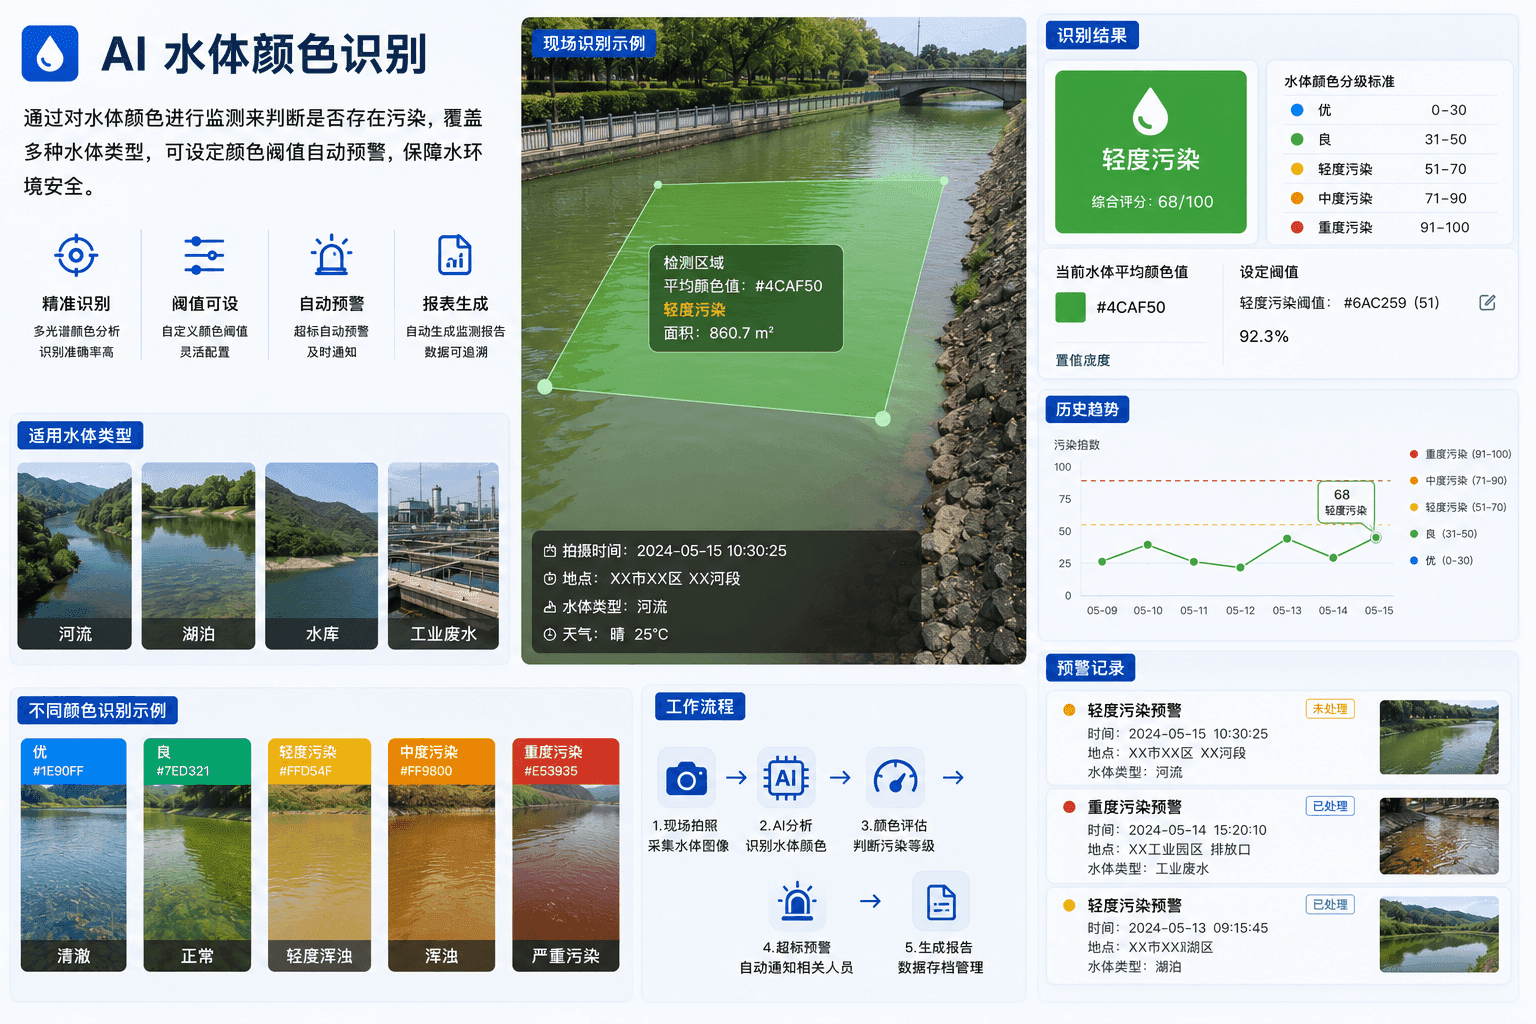Click the orange dot of 轻度污染预警 05-15 record
This screenshot has width=1536, height=1024.
coord(1069,710)
